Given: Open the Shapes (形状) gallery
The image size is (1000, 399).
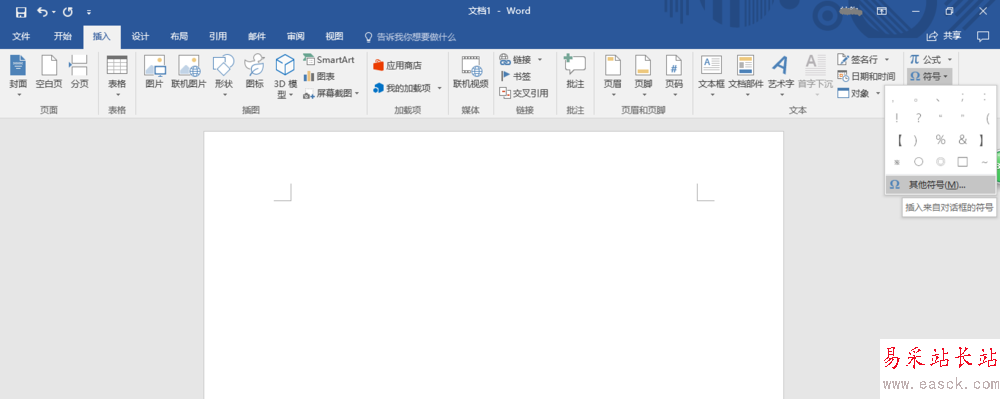Looking at the screenshot, I should point(223,75).
